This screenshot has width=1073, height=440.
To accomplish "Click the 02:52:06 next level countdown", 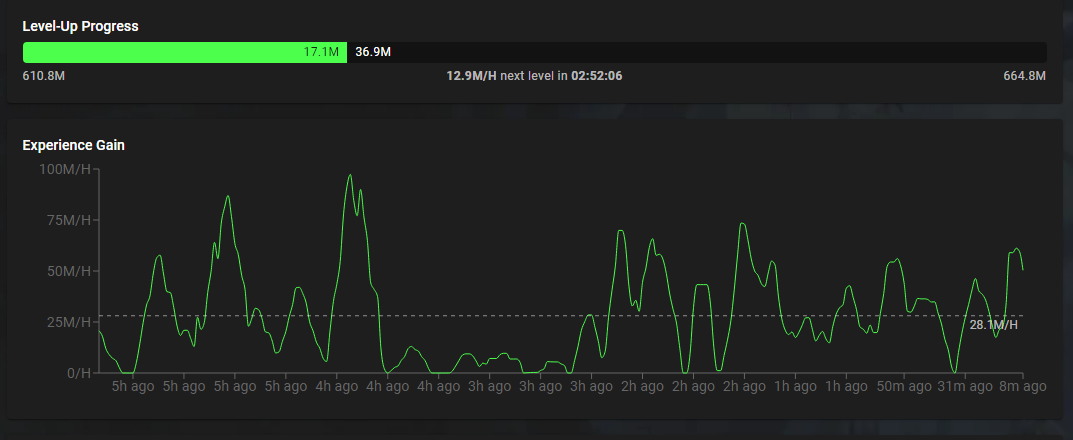I will click(597, 76).
